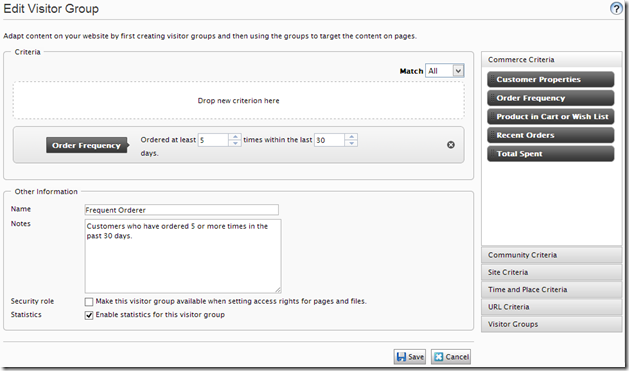Expand the Time and Place Criteria section
629x371 pixels.
pyautogui.click(x=552, y=290)
